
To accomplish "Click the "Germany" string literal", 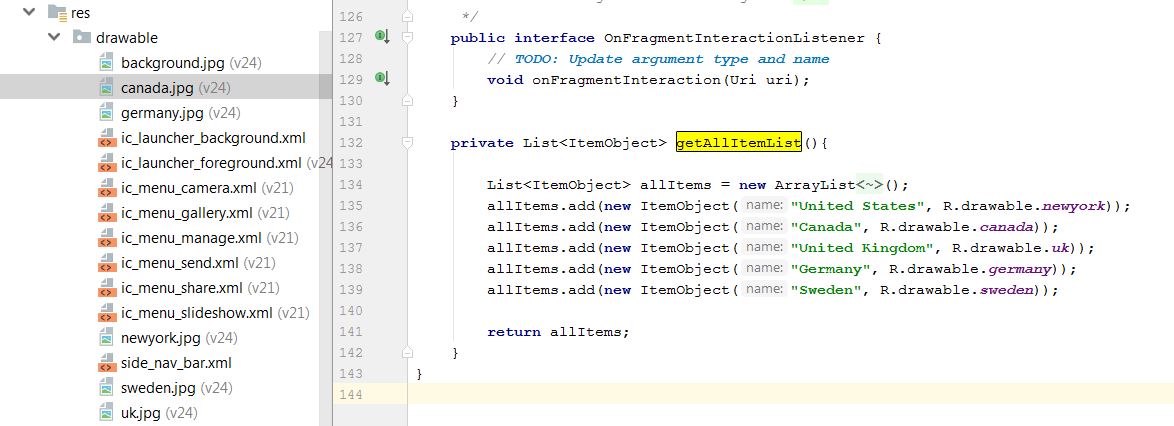I will point(830,269).
